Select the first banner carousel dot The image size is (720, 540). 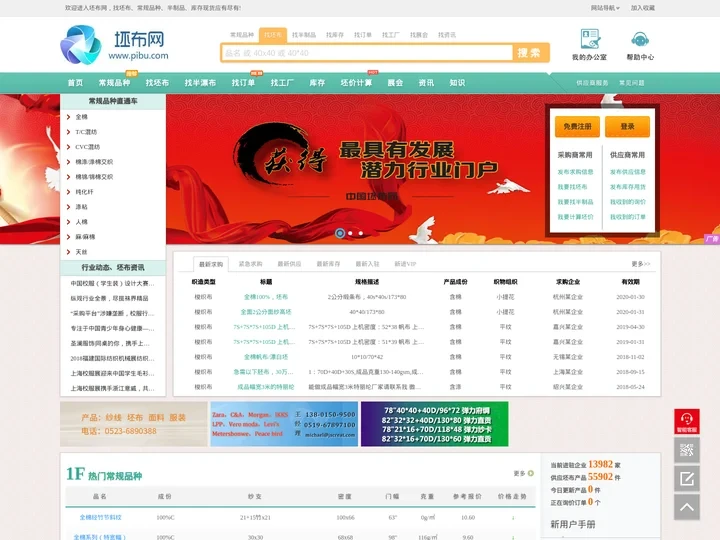(340, 233)
